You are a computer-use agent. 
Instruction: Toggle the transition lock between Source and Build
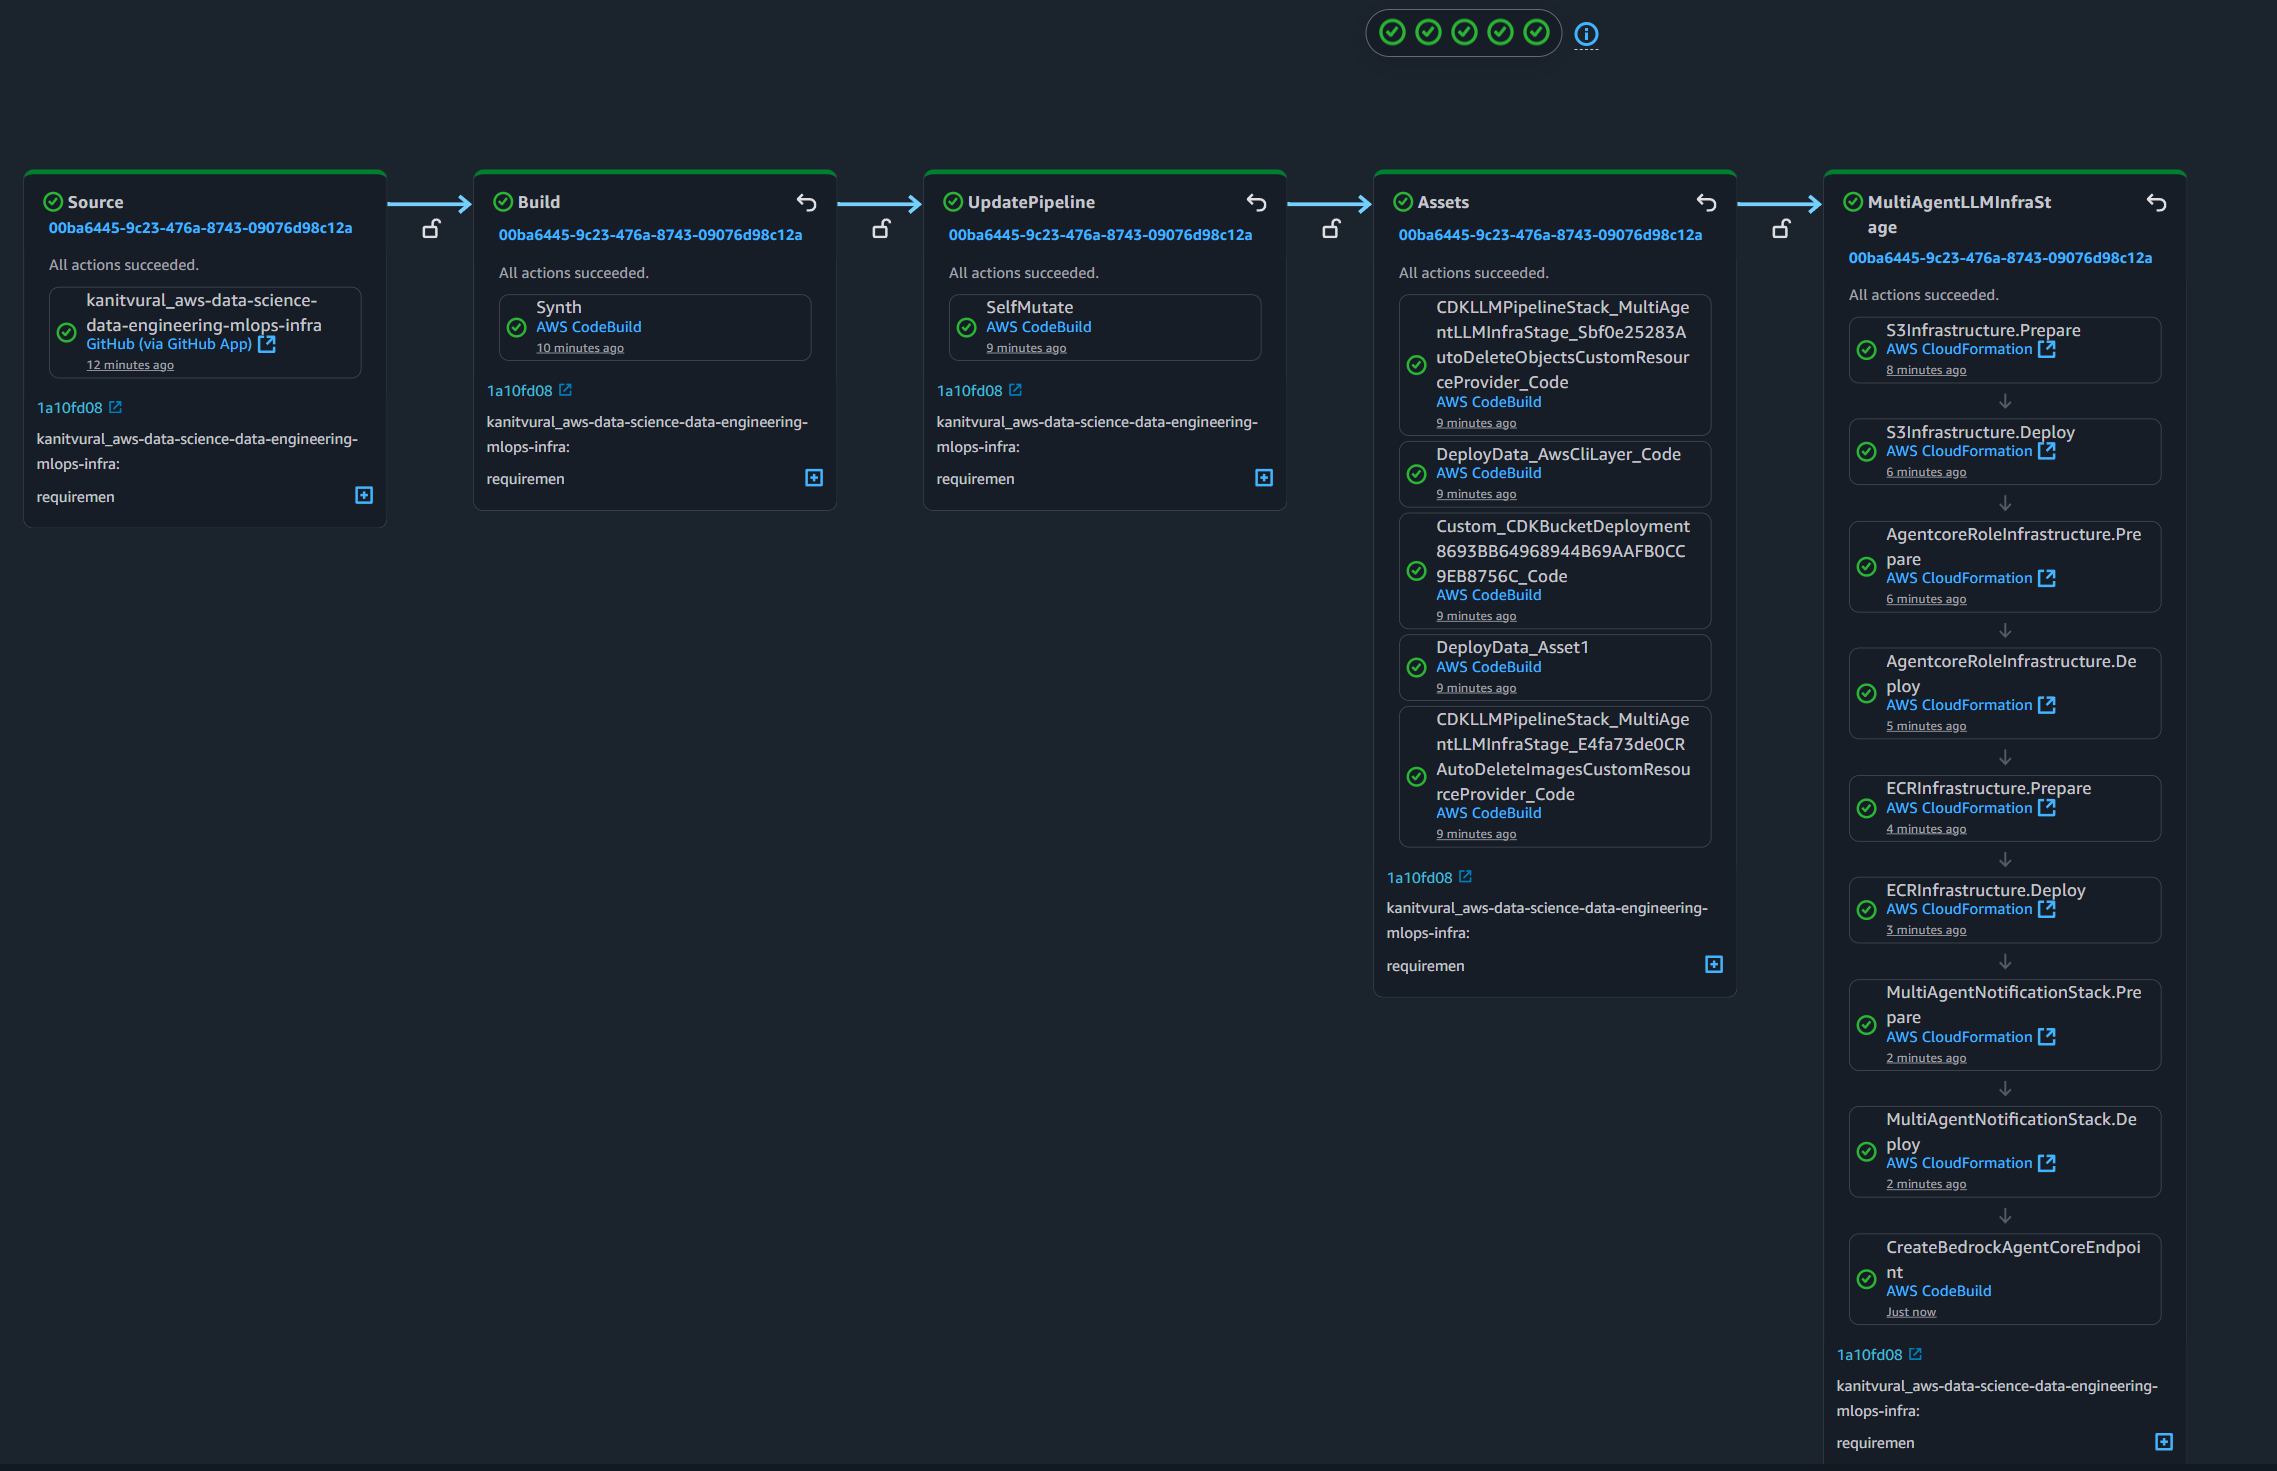[431, 229]
